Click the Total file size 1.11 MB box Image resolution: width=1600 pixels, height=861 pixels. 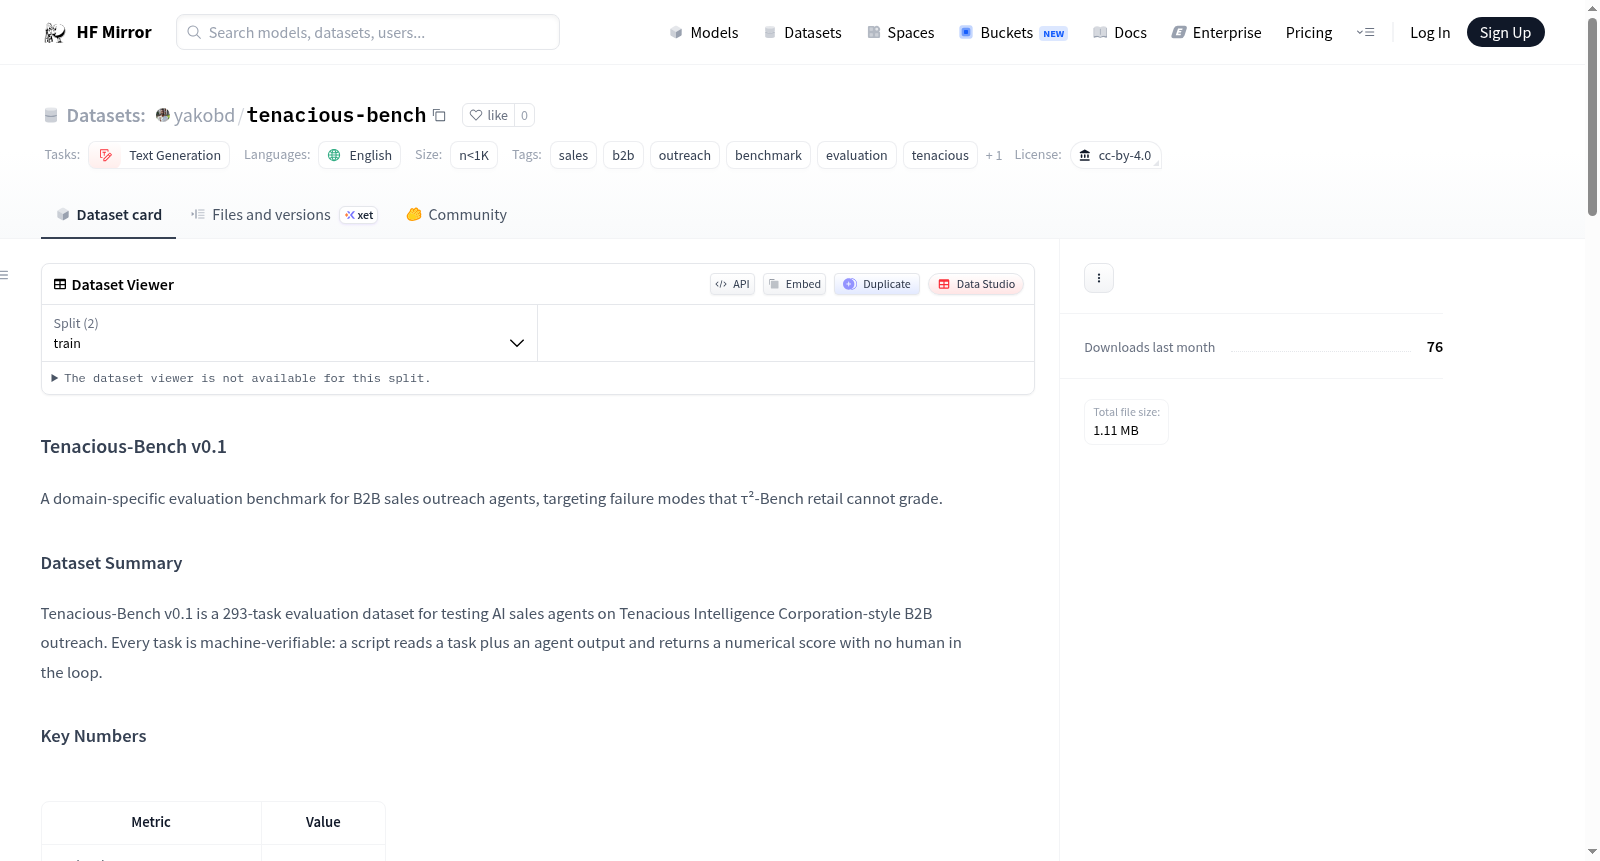(x=1126, y=421)
